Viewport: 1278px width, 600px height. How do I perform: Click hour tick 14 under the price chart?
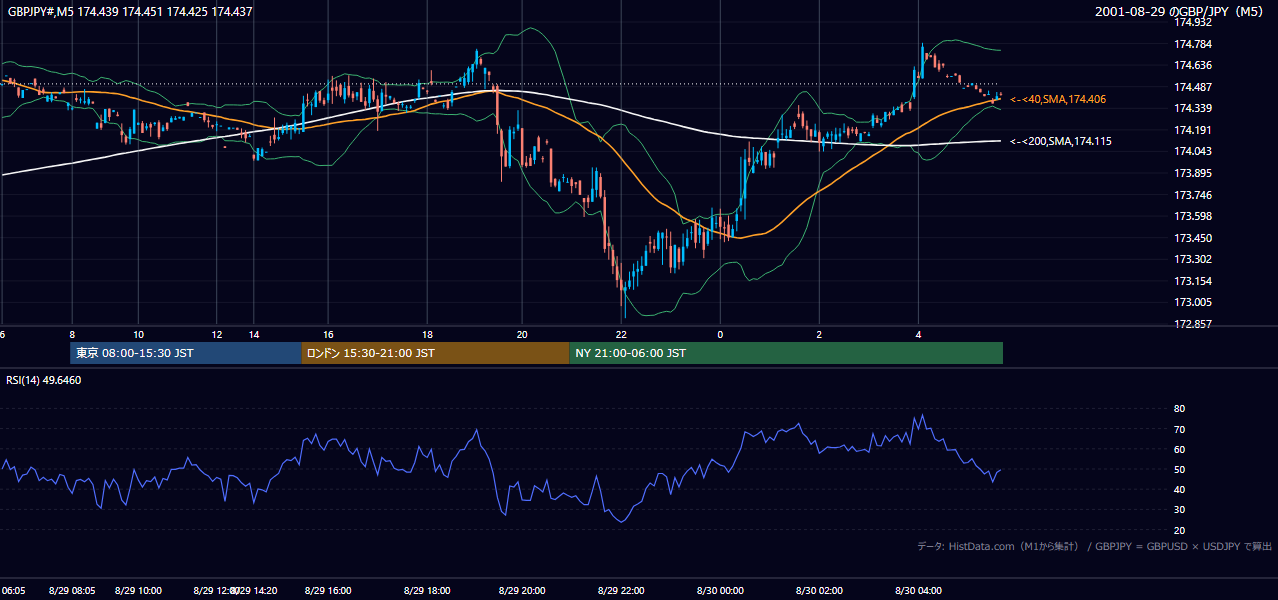click(x=254, y=334)
